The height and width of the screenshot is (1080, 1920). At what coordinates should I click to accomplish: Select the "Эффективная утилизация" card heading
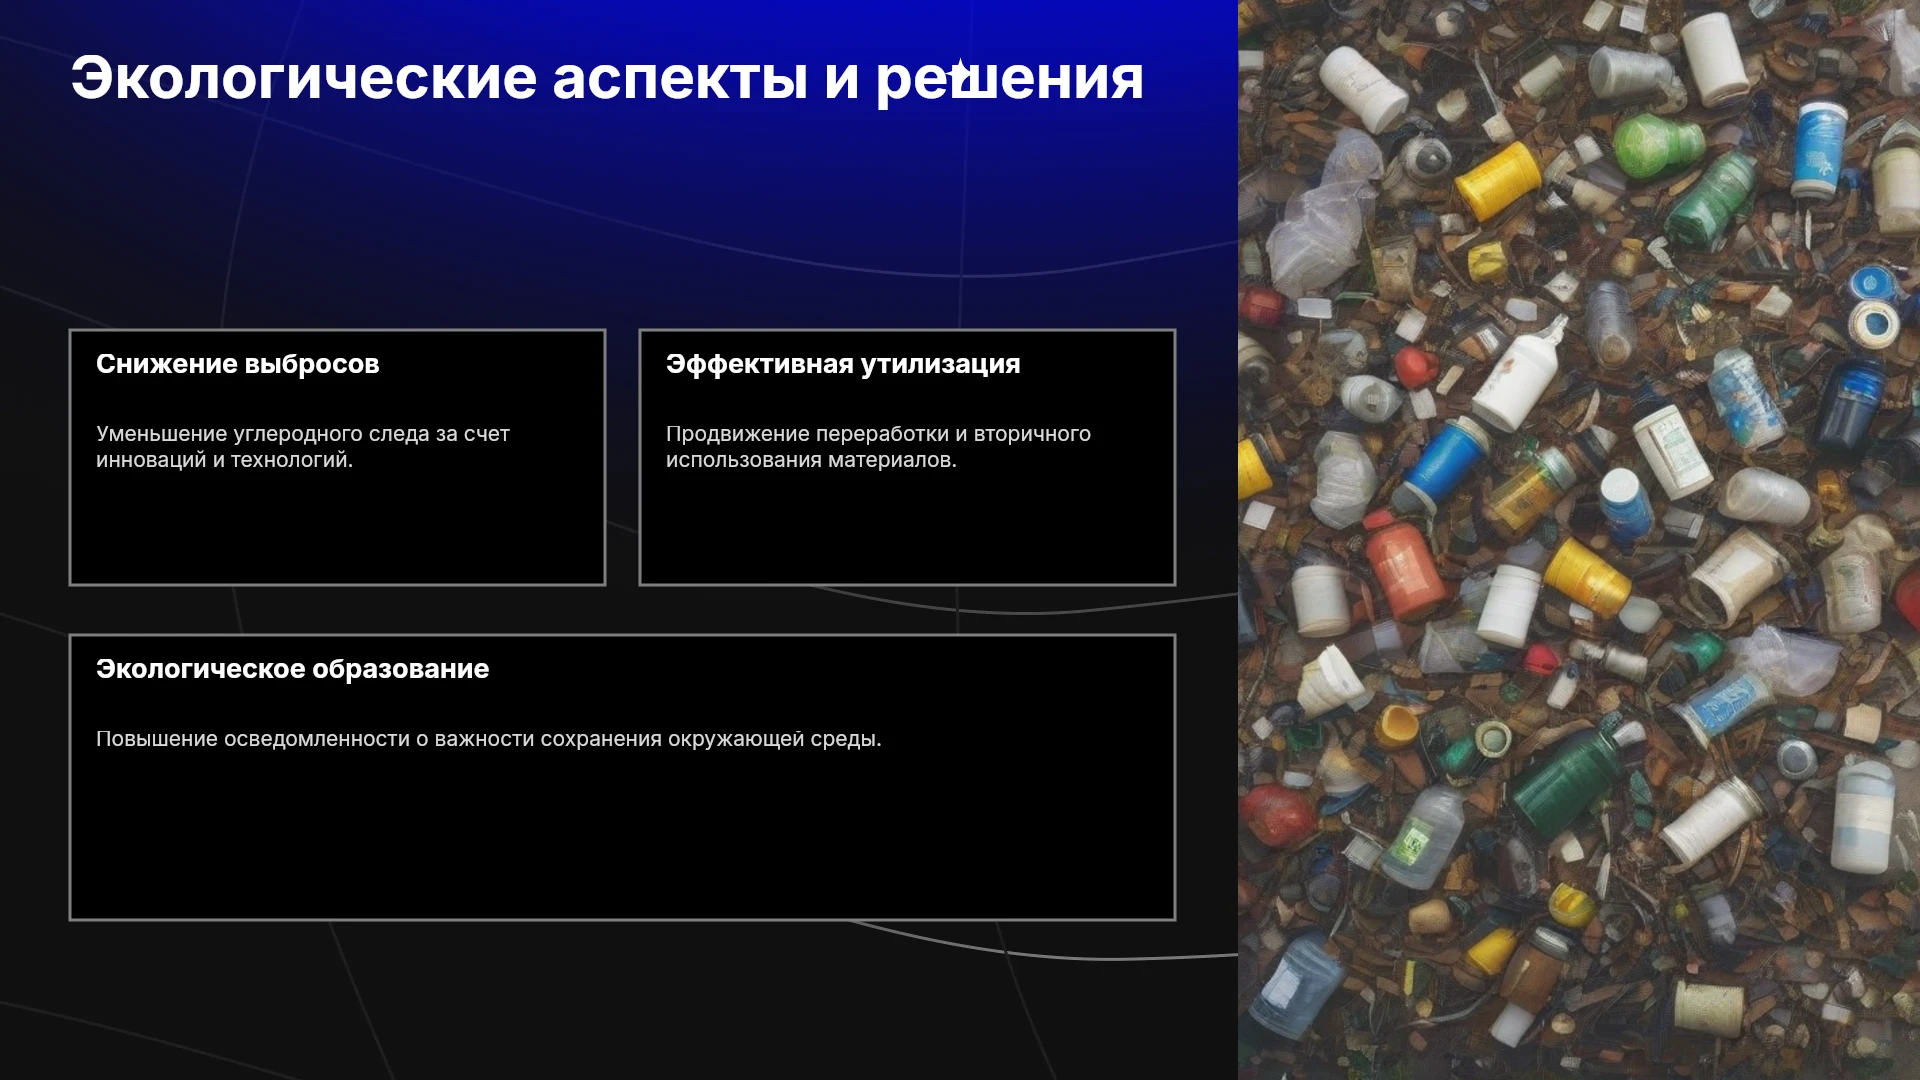tap(843, 364)
